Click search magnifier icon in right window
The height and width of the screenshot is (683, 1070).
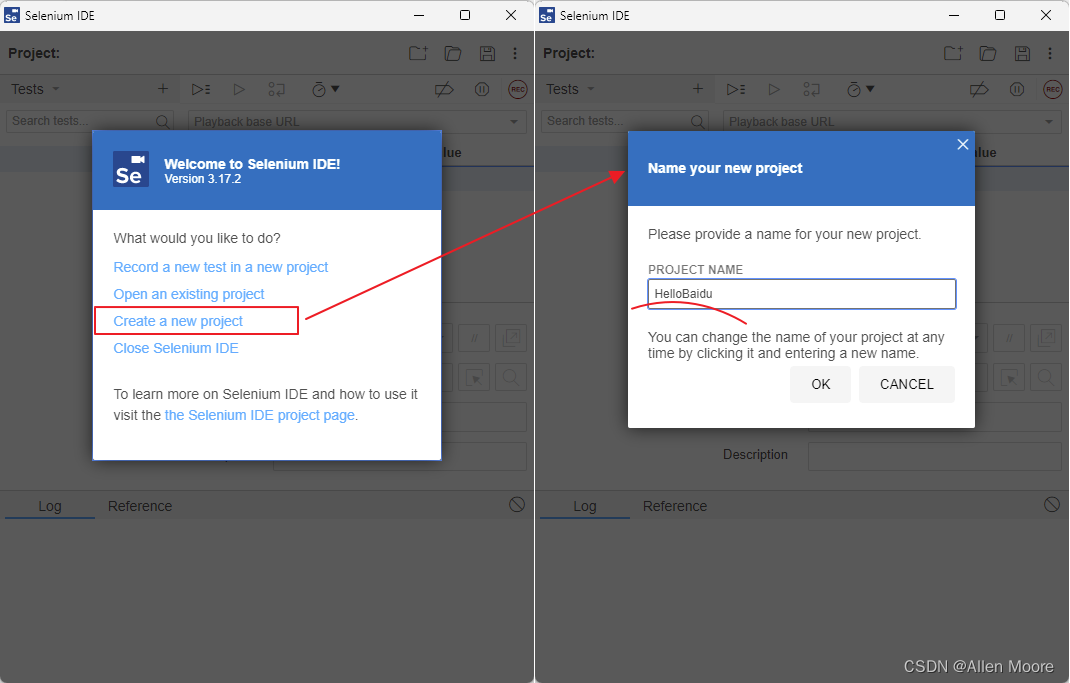tap(697, 121)
